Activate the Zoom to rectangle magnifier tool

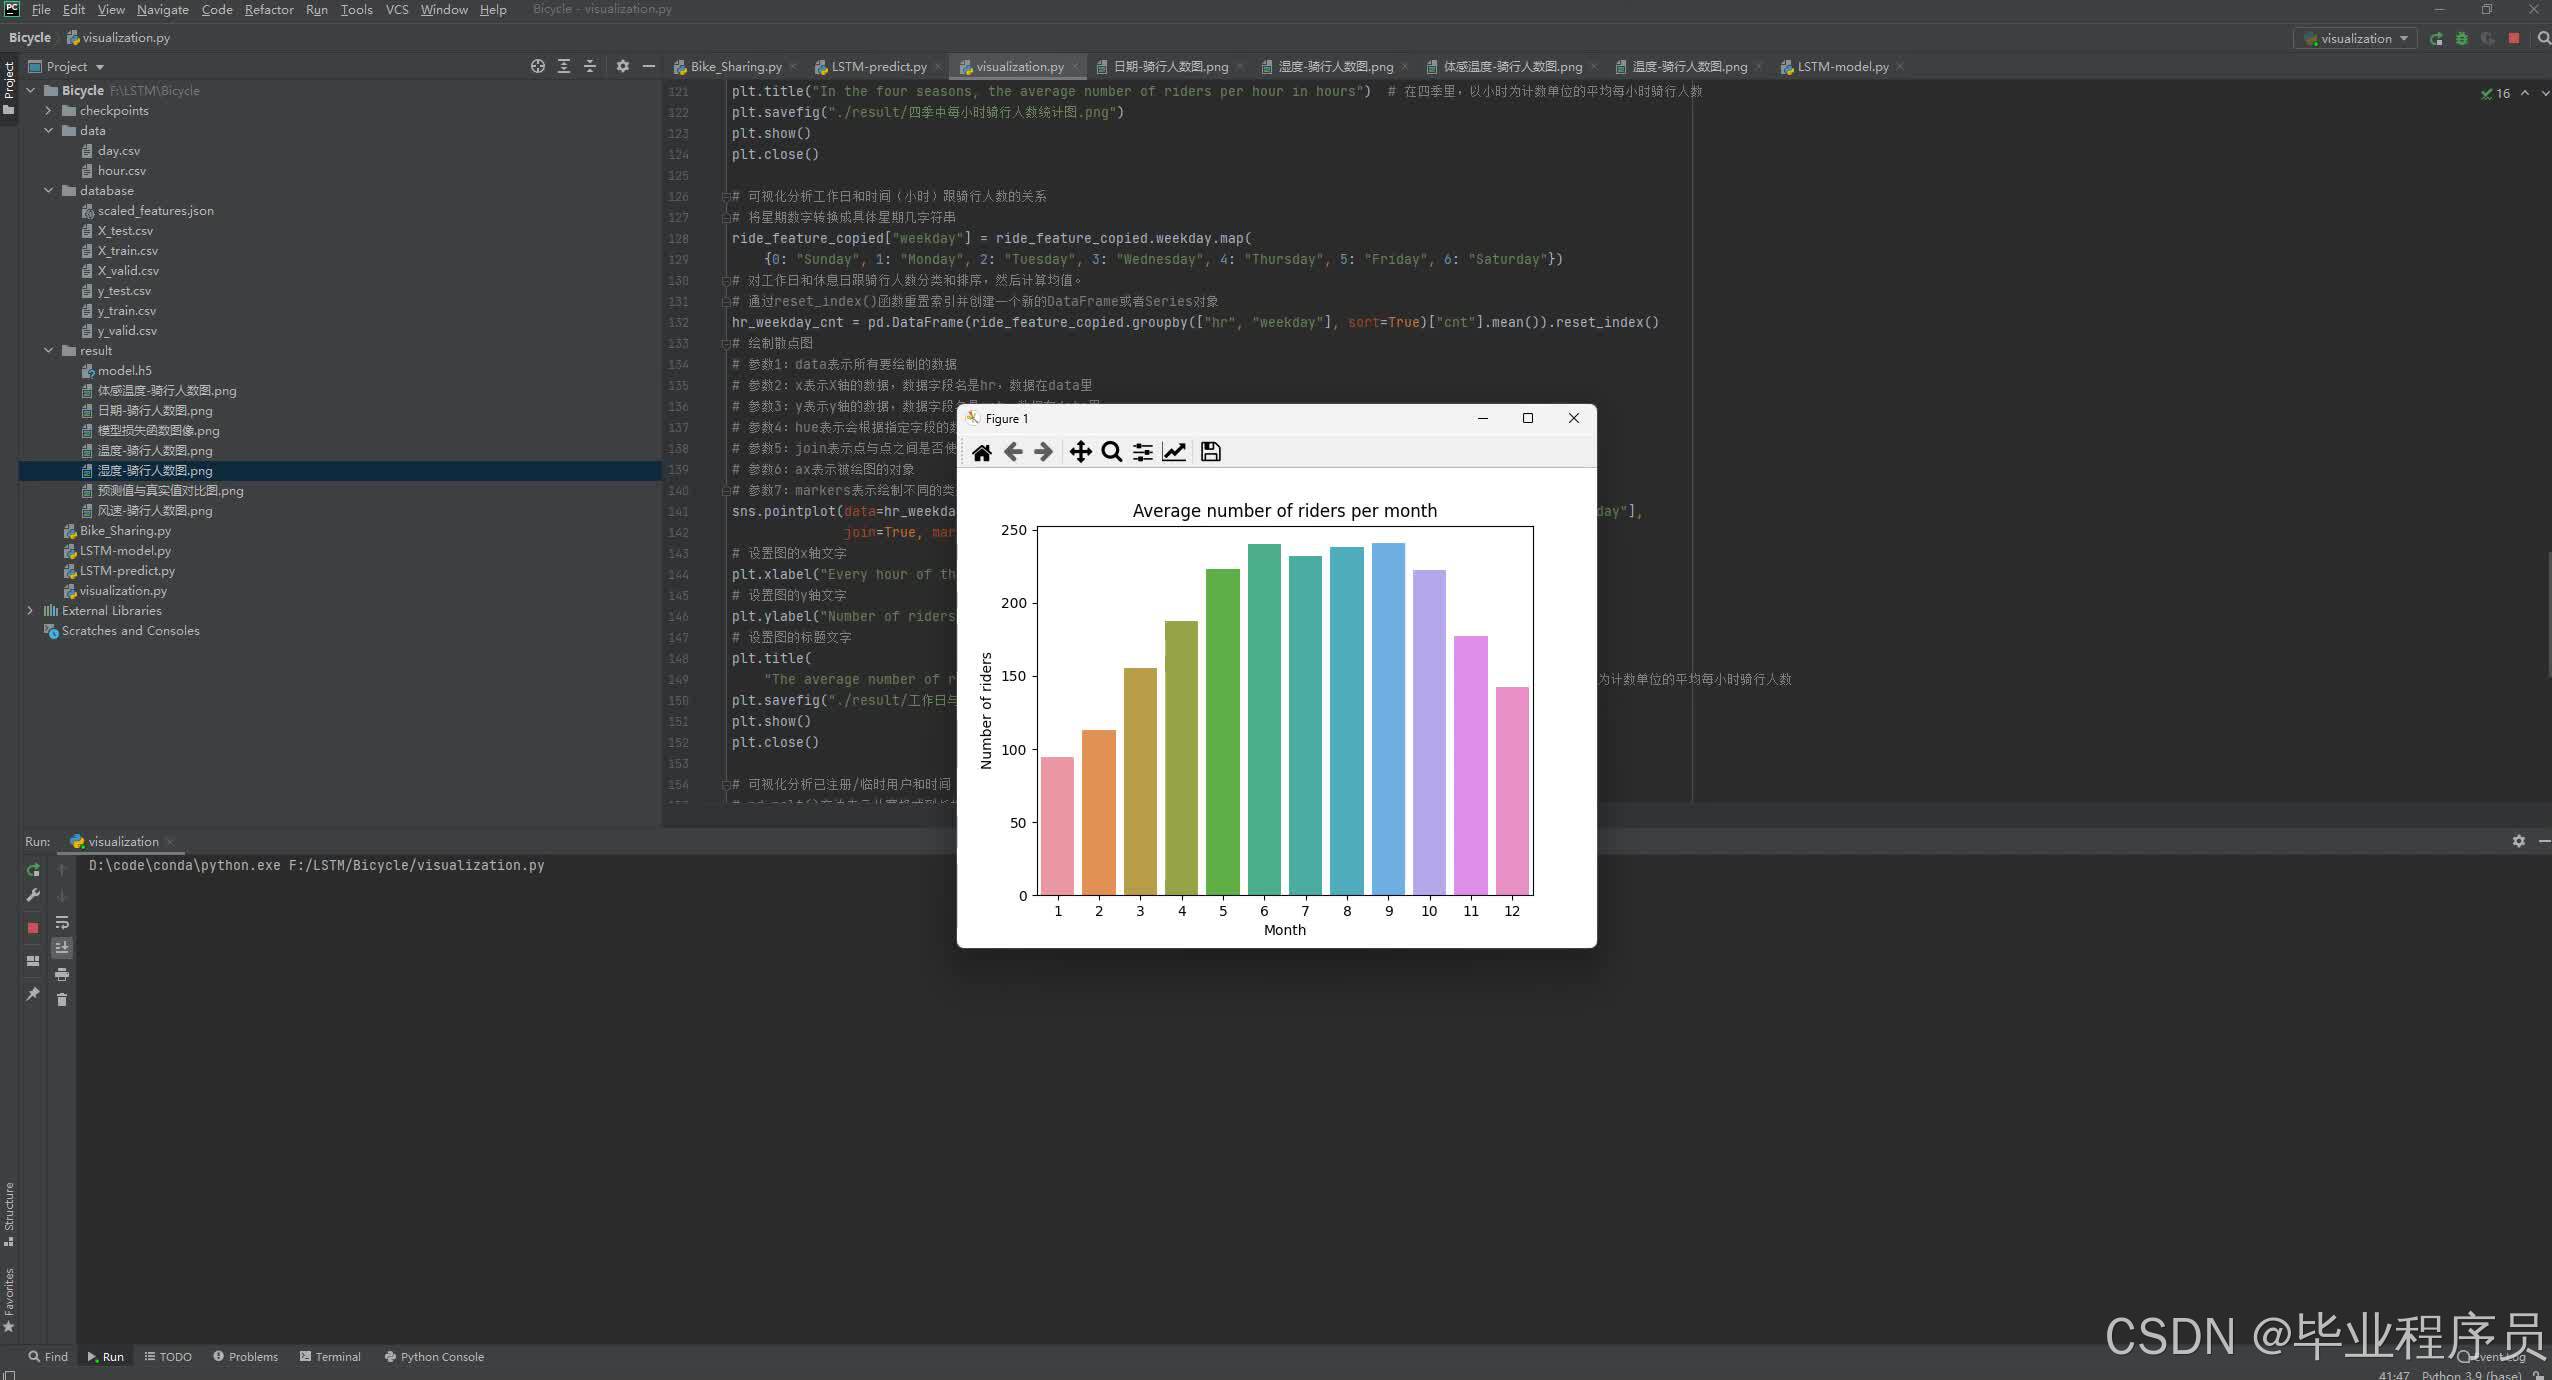(1111, 452)
